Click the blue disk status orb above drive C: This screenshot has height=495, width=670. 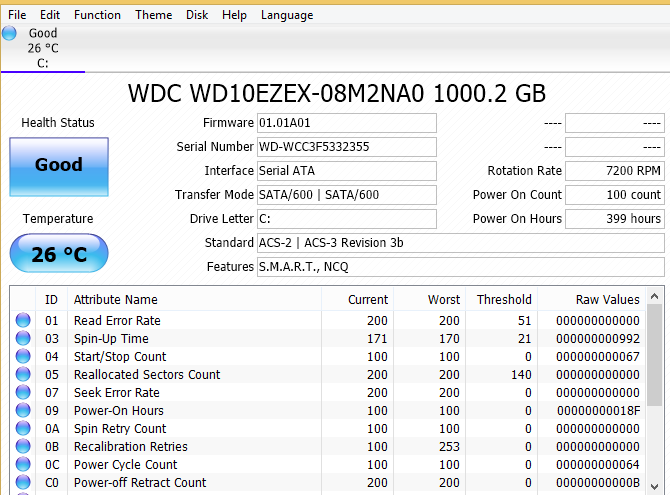click(10, 33)
